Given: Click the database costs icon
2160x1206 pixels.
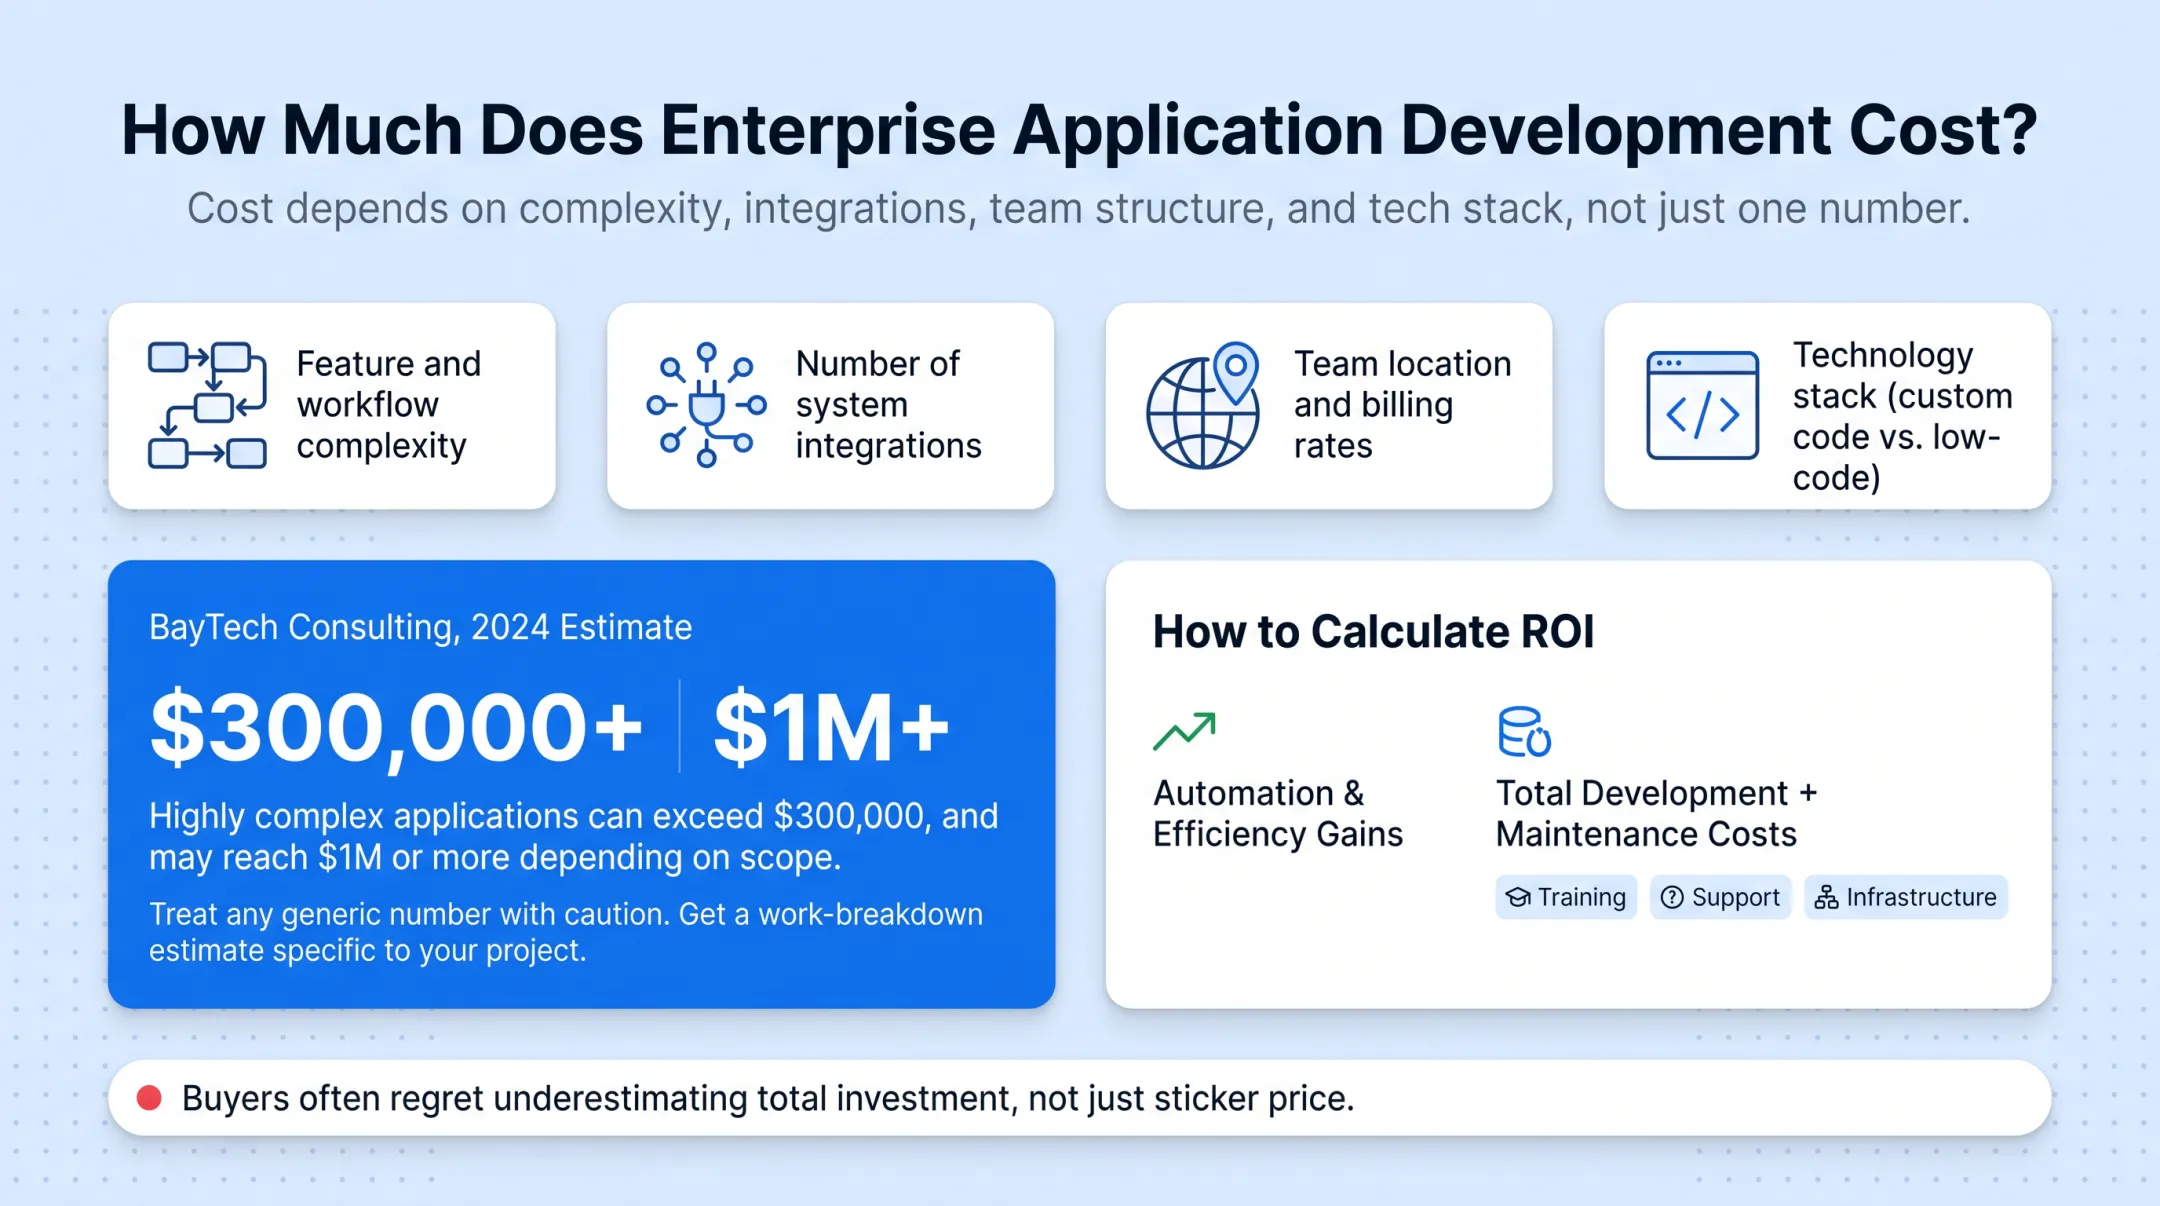Looking at the screenshot, I should (1524, 732).
